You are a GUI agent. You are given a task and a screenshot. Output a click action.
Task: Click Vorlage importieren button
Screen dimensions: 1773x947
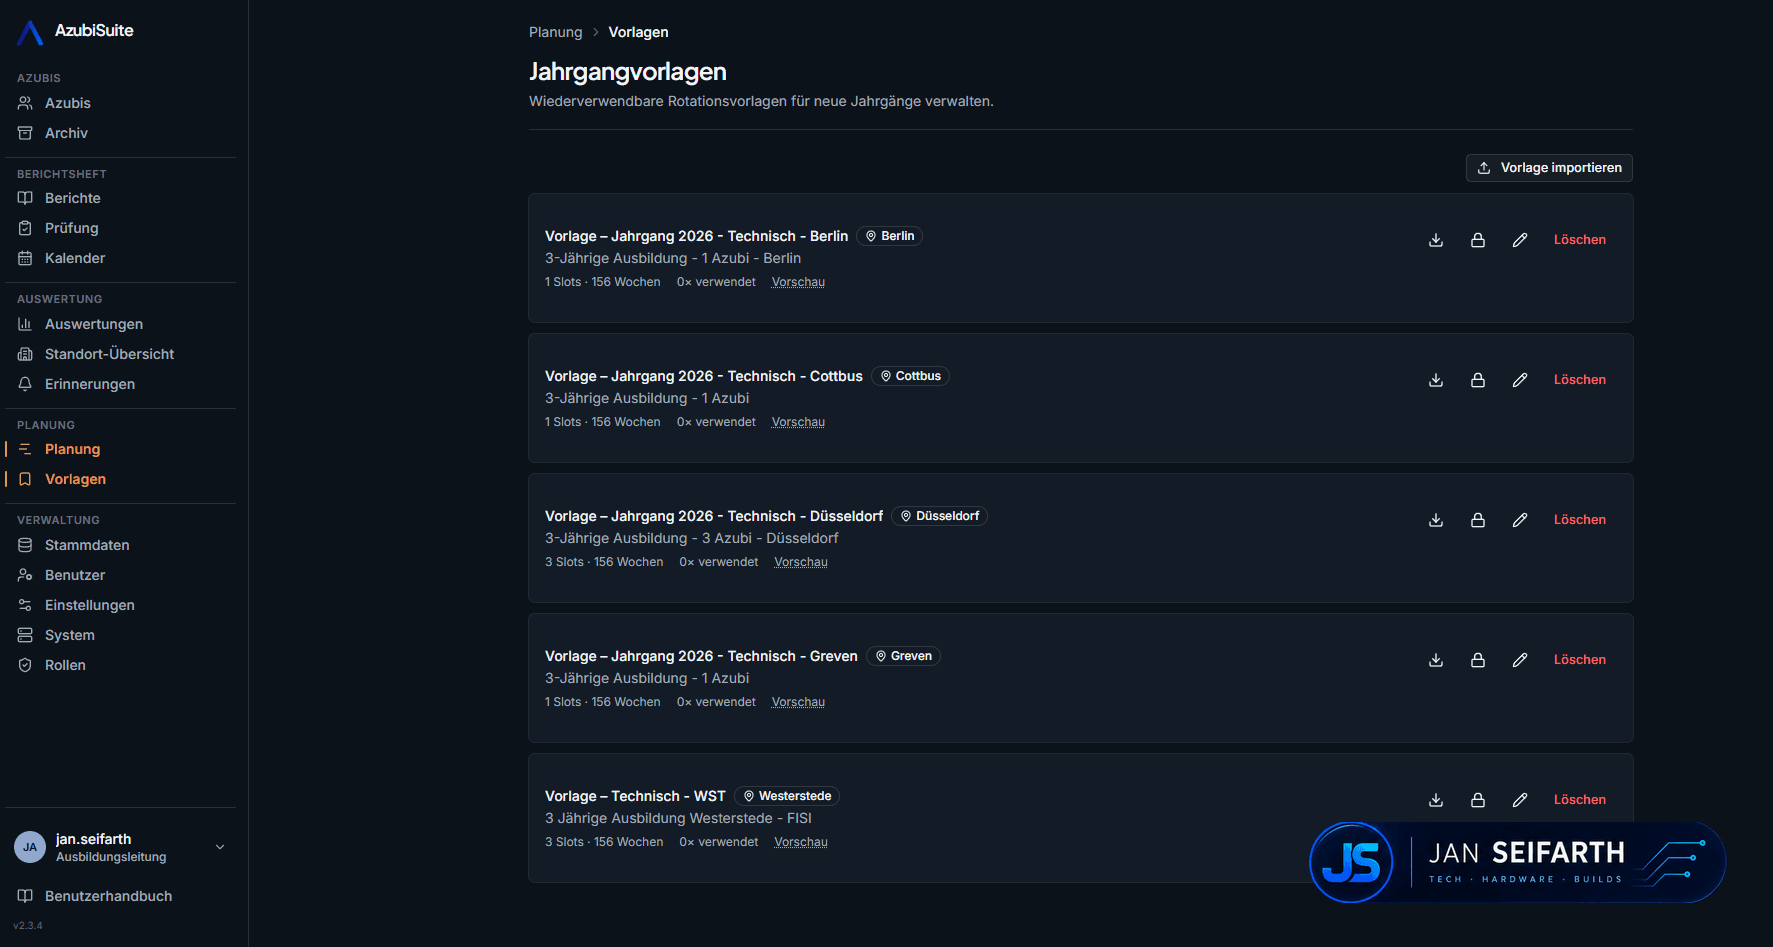tap(1549, 168)
